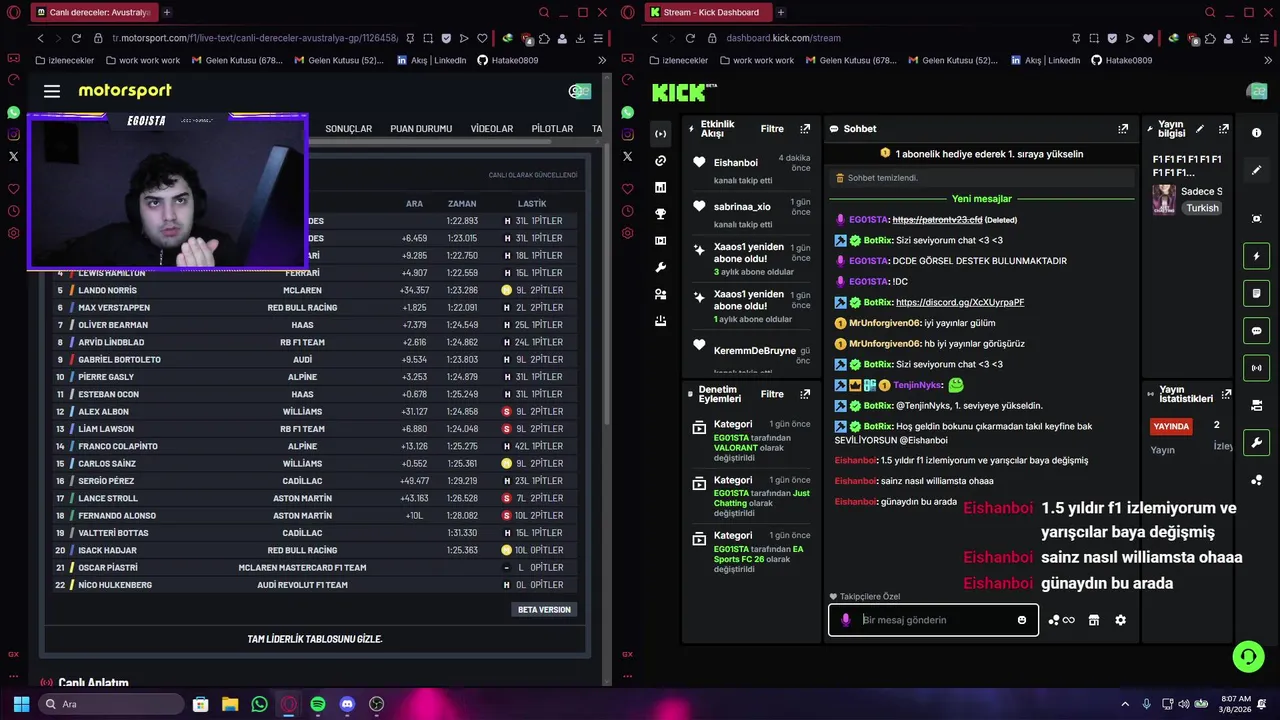The height and width of the screenshot is (720, 1280).
Task: Click the Windows taskbar search box
Action: [x=110, y=704]
